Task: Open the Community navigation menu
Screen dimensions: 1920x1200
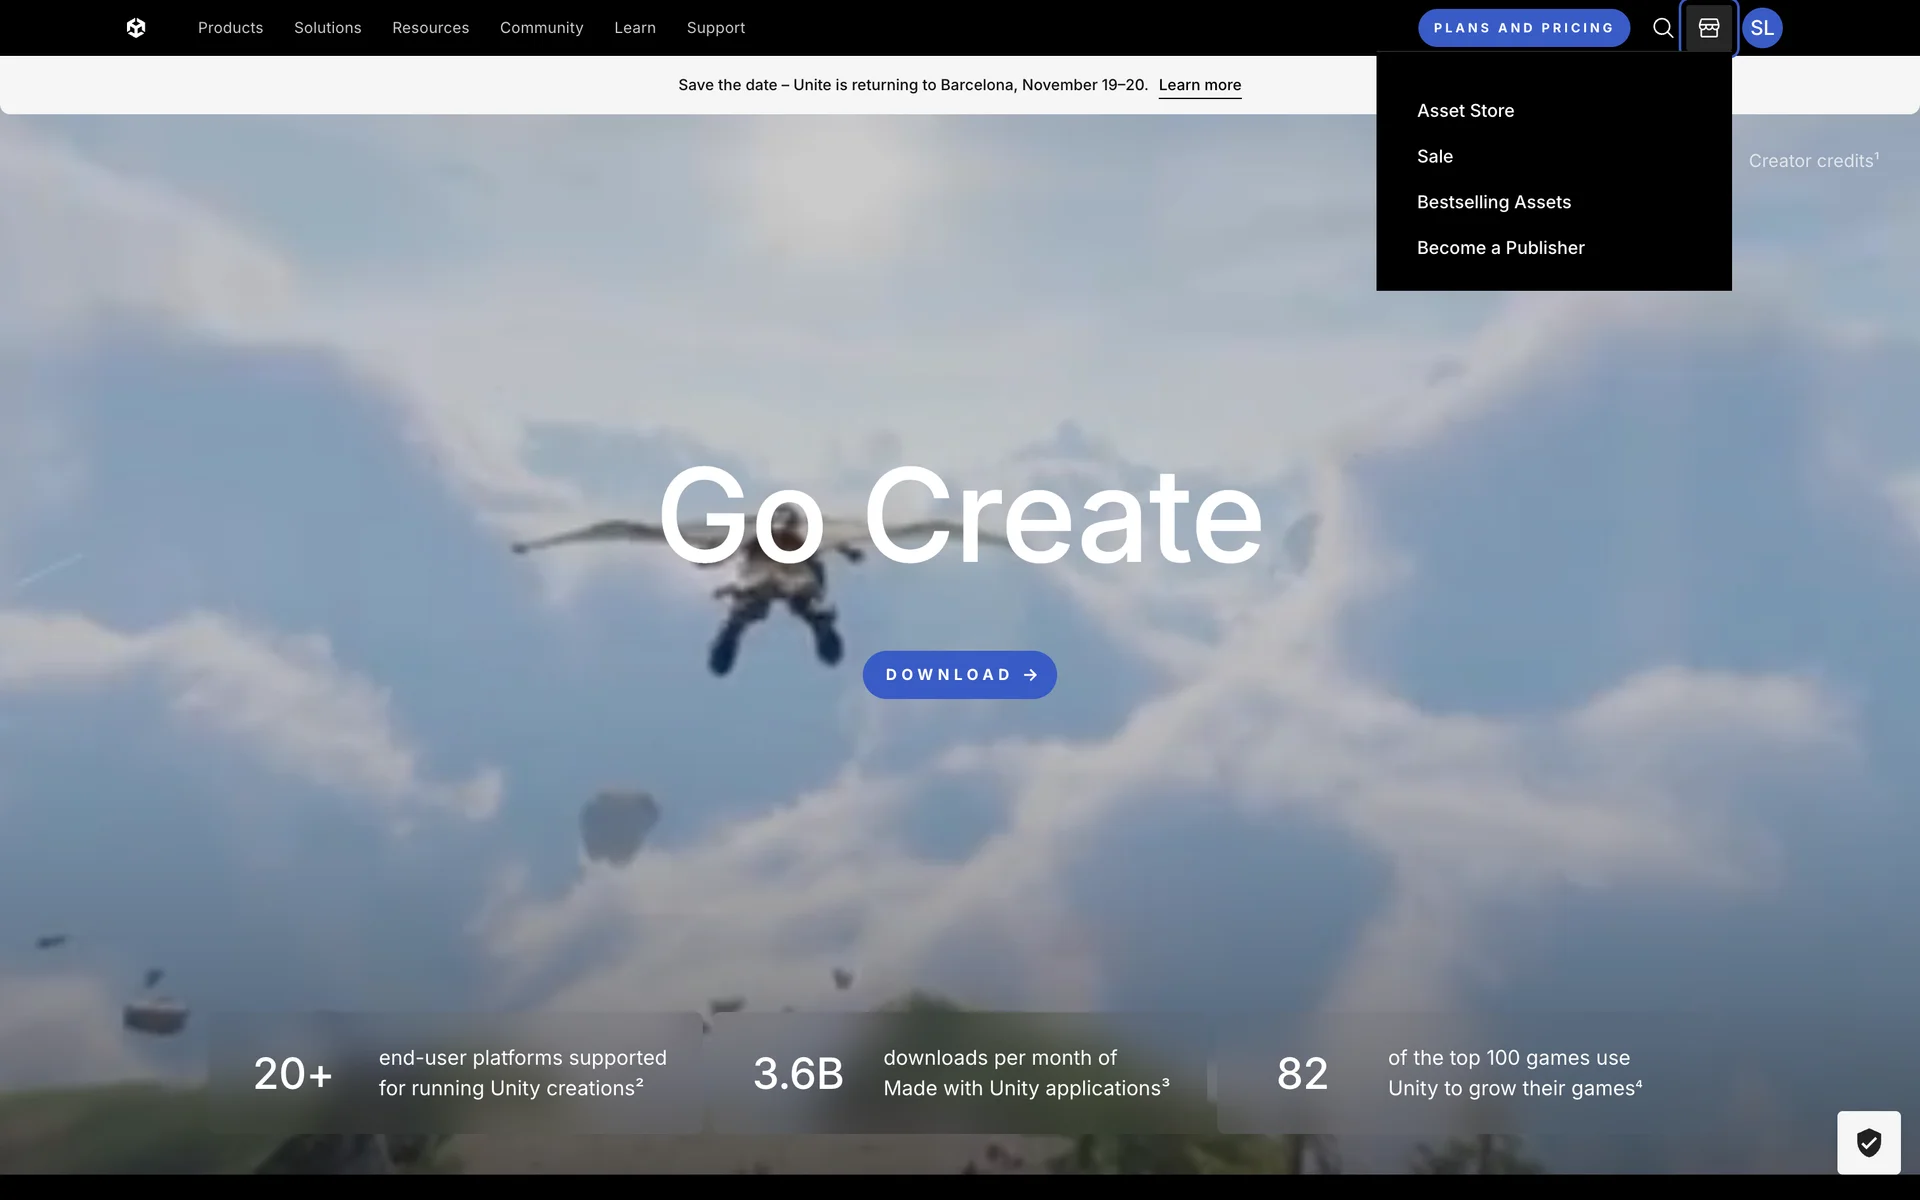Action: (x=541, y=28)
